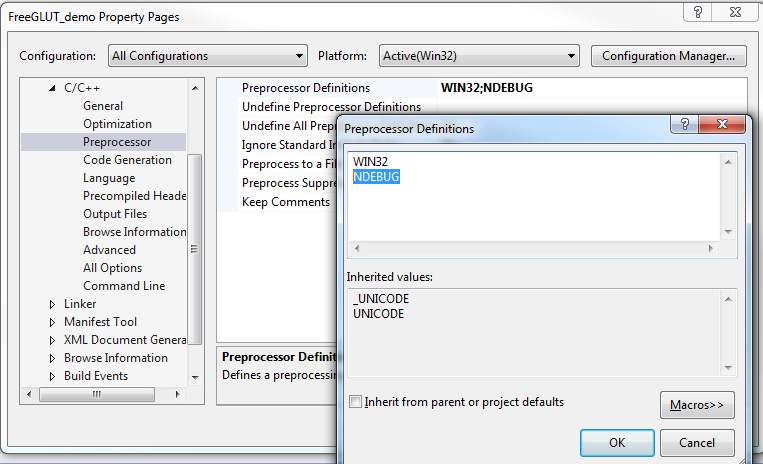Click the tree horizontal scroll left arrow
The width and height of the screenshot is (763, 464).
[x=29, y=394]
